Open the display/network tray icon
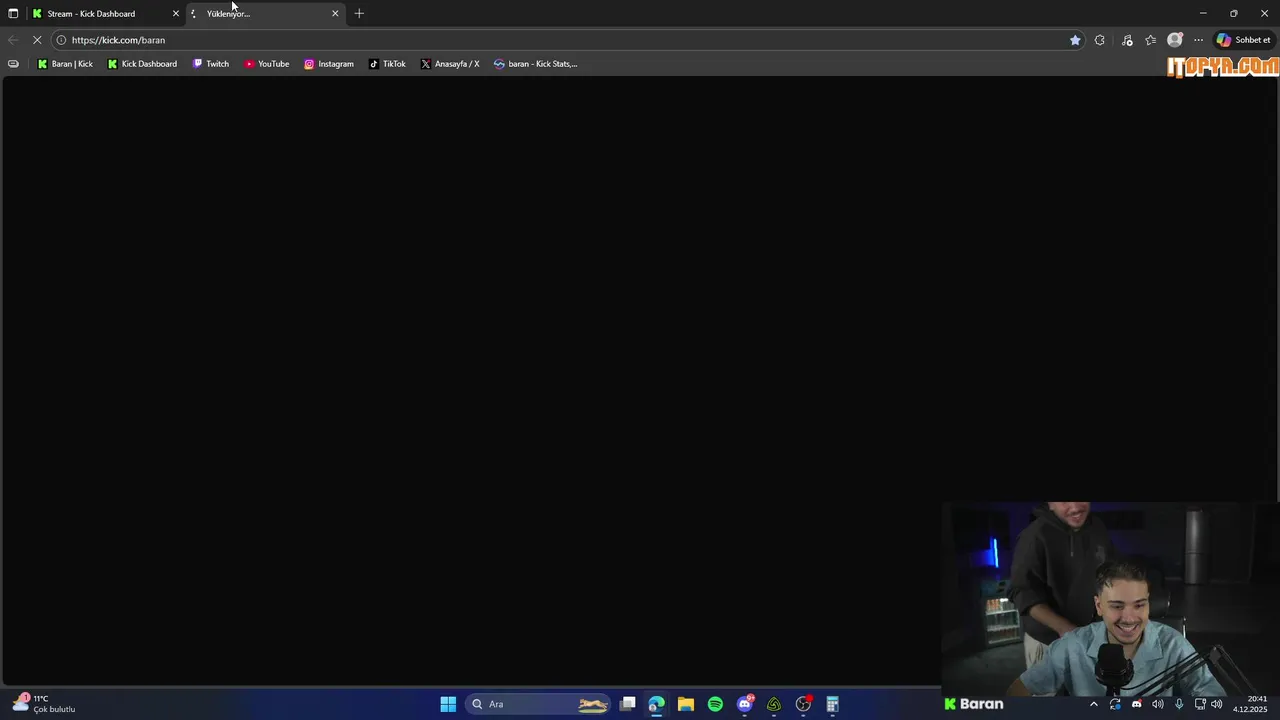The width and height of the screenshot is (1280, 720). tap(1200, 704)
